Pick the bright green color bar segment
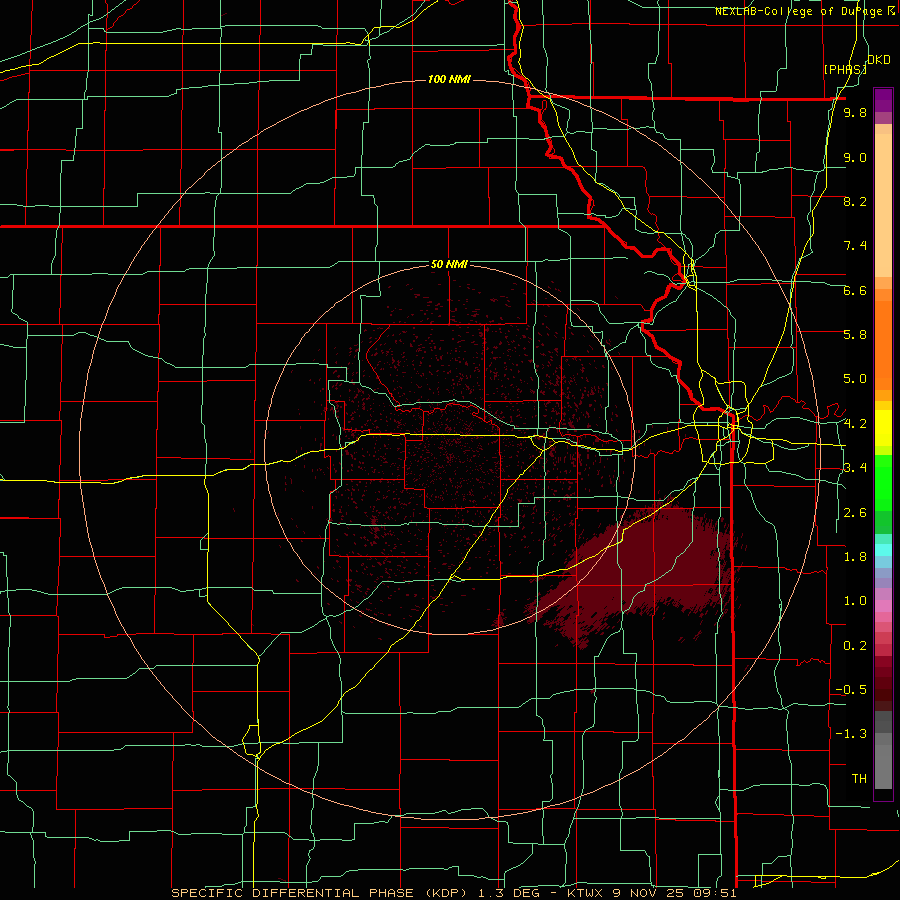This screenshot has width=900, height=900. click(883, 482)
